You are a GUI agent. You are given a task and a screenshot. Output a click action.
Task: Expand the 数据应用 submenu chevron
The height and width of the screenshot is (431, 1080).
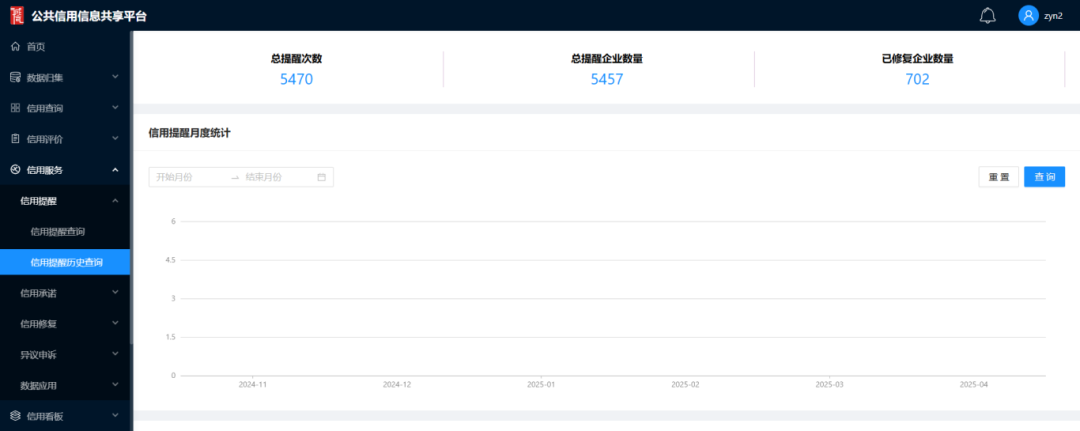[115, 384]
